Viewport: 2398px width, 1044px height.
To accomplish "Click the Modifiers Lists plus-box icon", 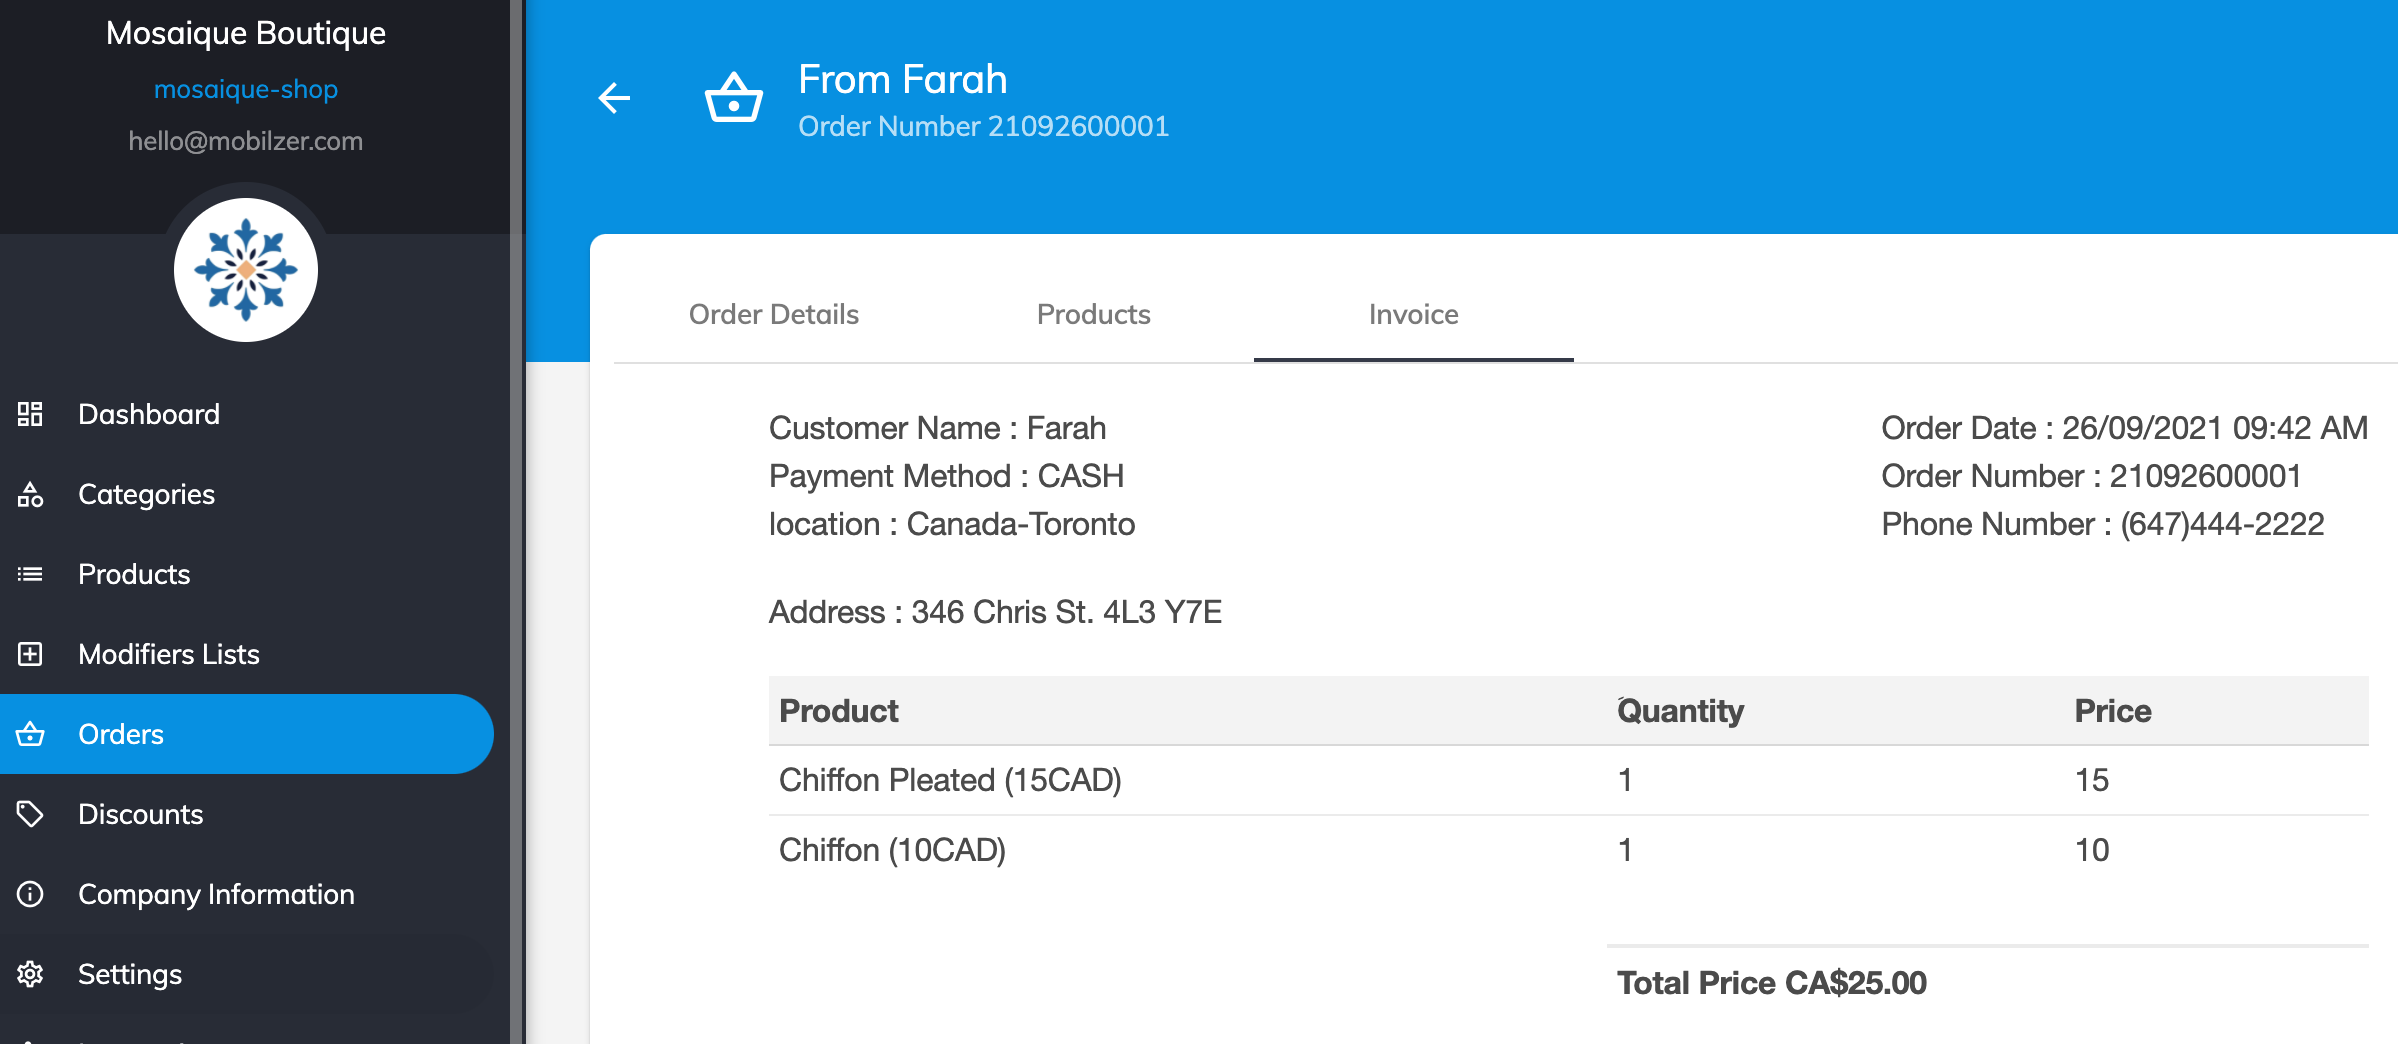I will 30,654.
